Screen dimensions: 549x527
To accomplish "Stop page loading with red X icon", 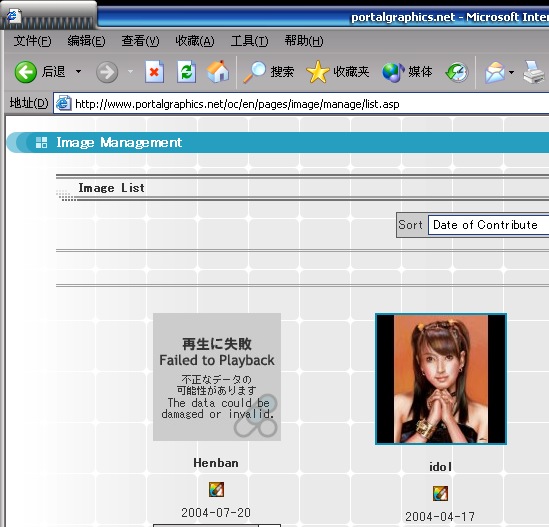I will pos(154,72).
